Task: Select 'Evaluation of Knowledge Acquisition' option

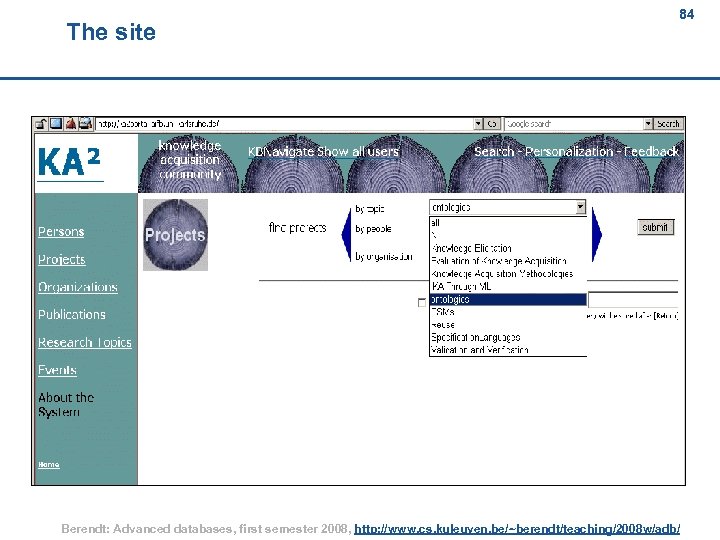Action: click(x=508, y=261)
